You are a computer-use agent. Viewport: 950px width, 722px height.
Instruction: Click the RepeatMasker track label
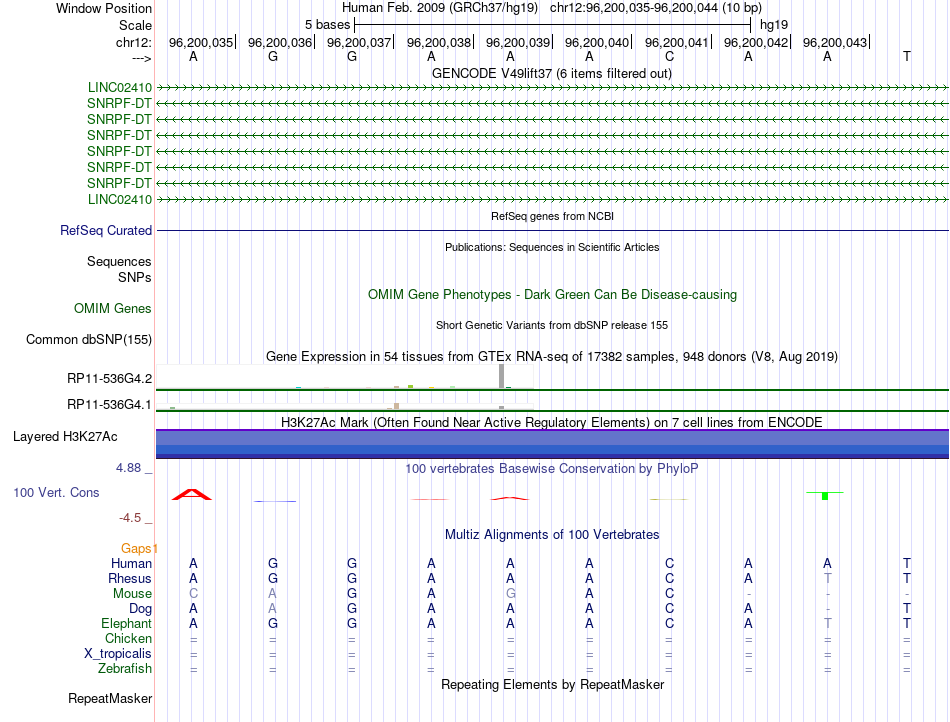tap(110, 698)
